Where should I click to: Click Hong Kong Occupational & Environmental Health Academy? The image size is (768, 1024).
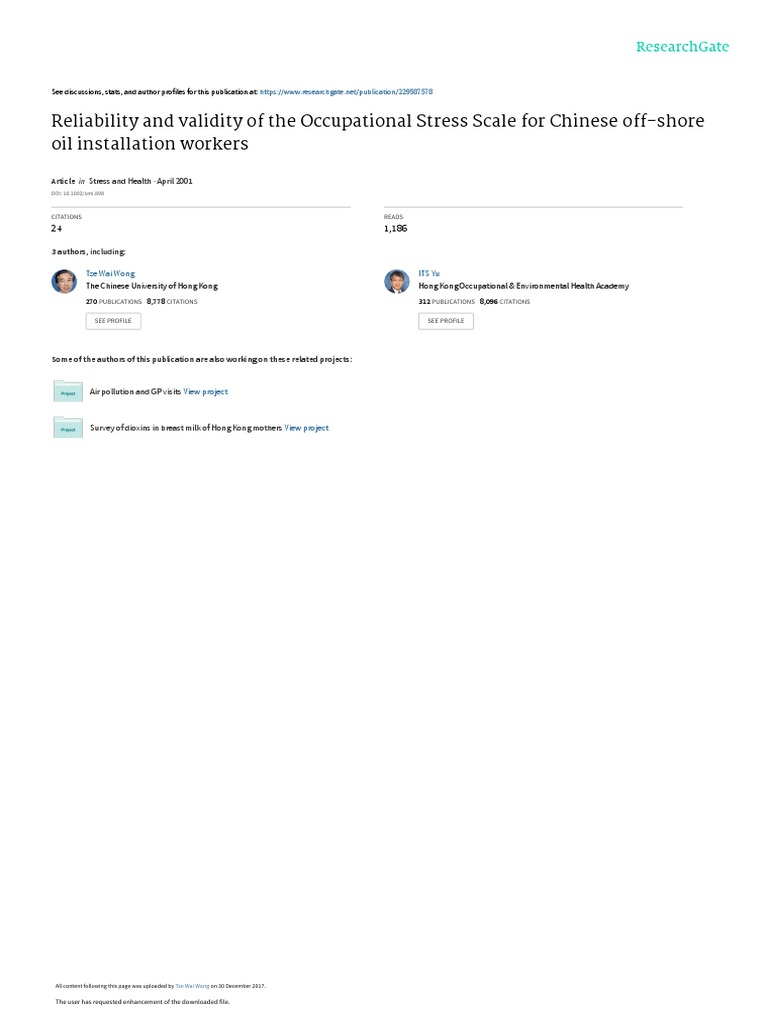(523, 286)
